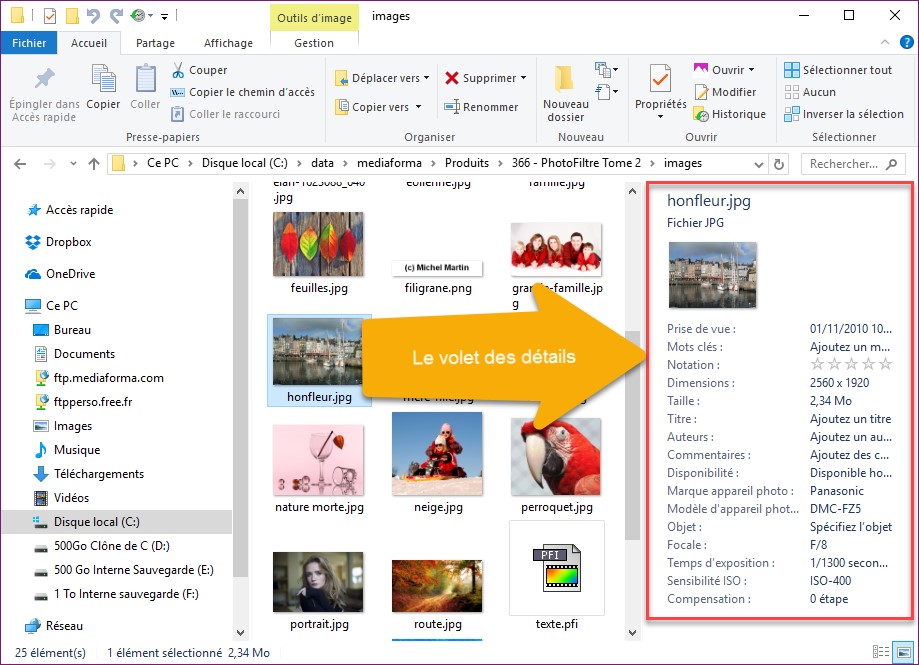The image size is (919, 665).
Task: Open the Fichier menu tab
Action: [x=29, y=43]
